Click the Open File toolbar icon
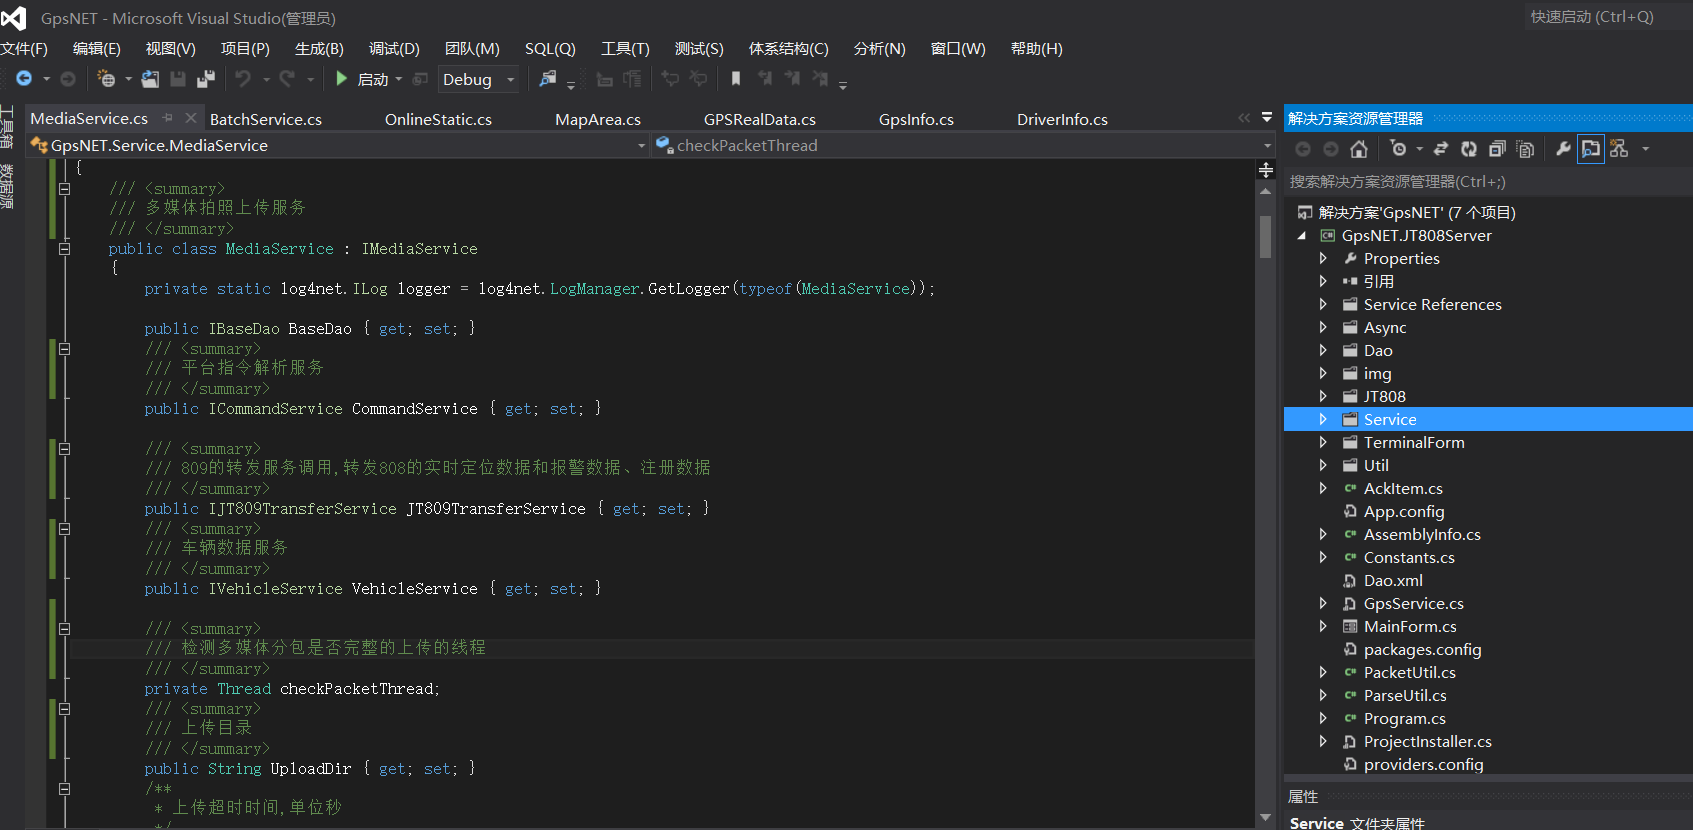Screen dimensions: 1693x830 pos(150,79)
